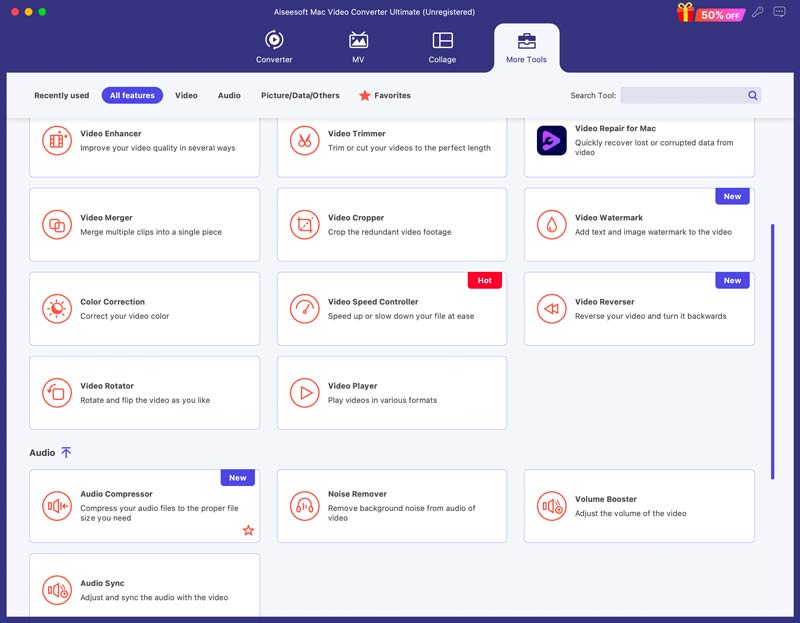Click the vertical scrollbar on the right
The width and height of the screenshot is (800, 623).
click(x=772, y=350)
